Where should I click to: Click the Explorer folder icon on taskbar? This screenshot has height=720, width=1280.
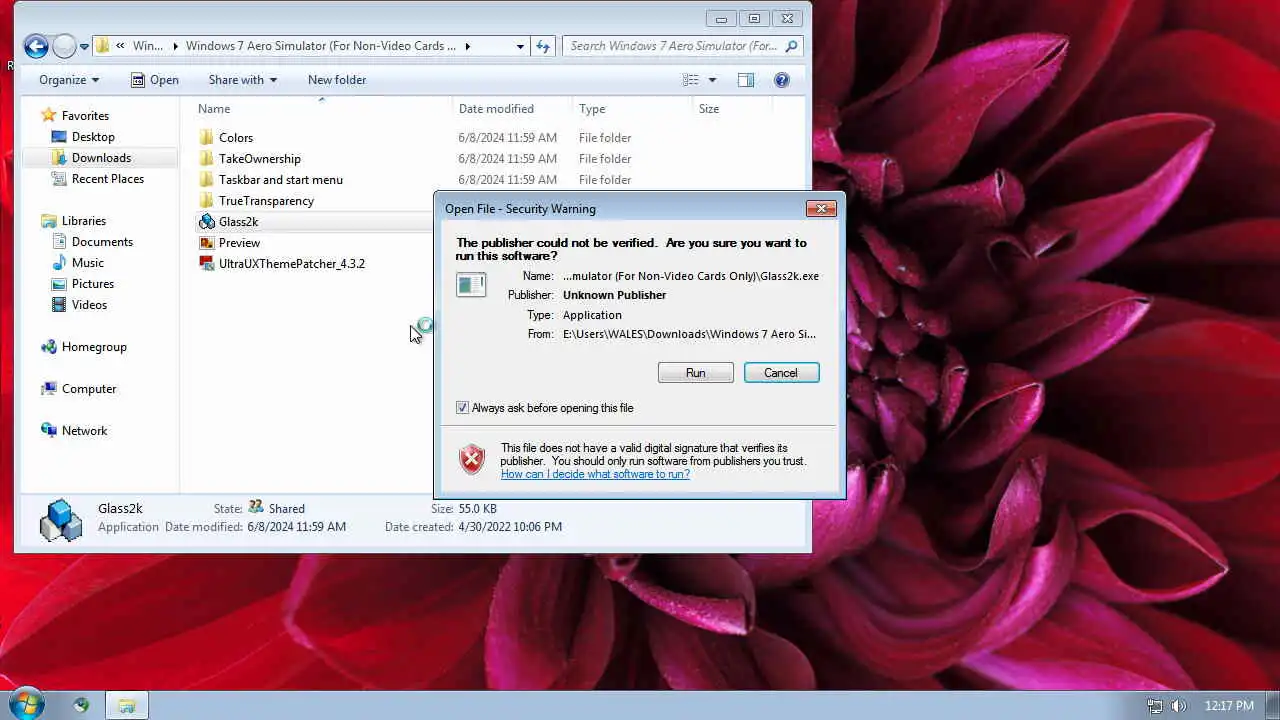click(x=127, y=705)
